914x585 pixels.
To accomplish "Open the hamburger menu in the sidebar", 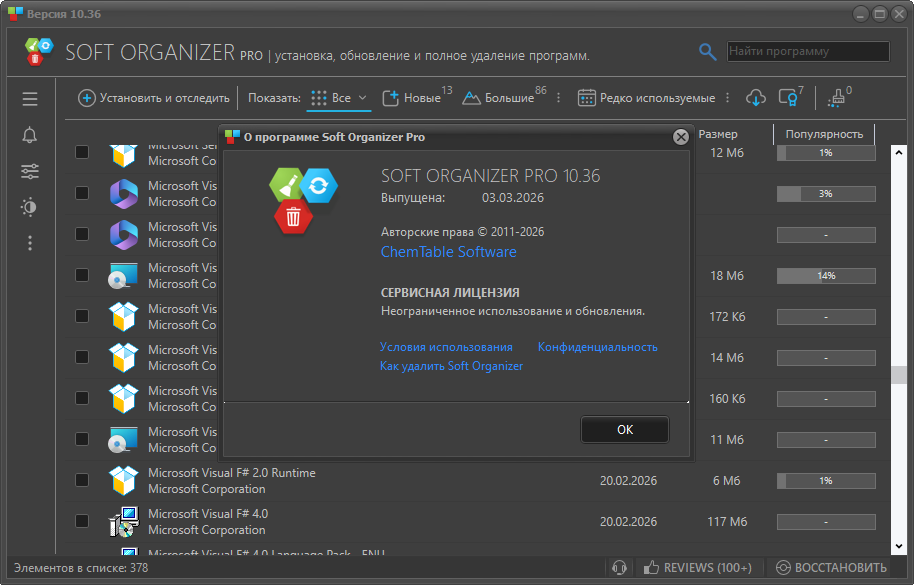I will pos(30,99).
